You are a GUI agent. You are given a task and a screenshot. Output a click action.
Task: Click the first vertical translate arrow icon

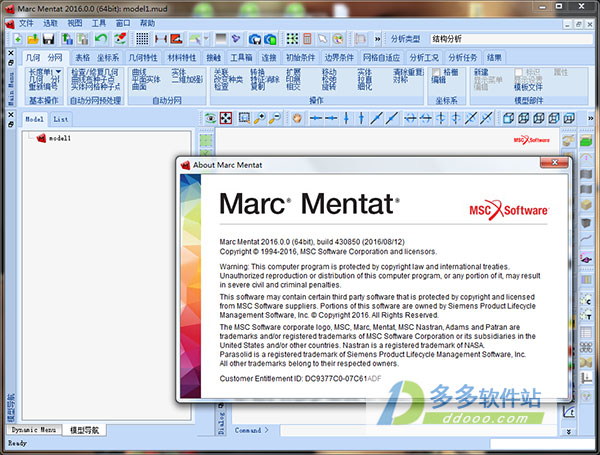(x=346, y=118)
